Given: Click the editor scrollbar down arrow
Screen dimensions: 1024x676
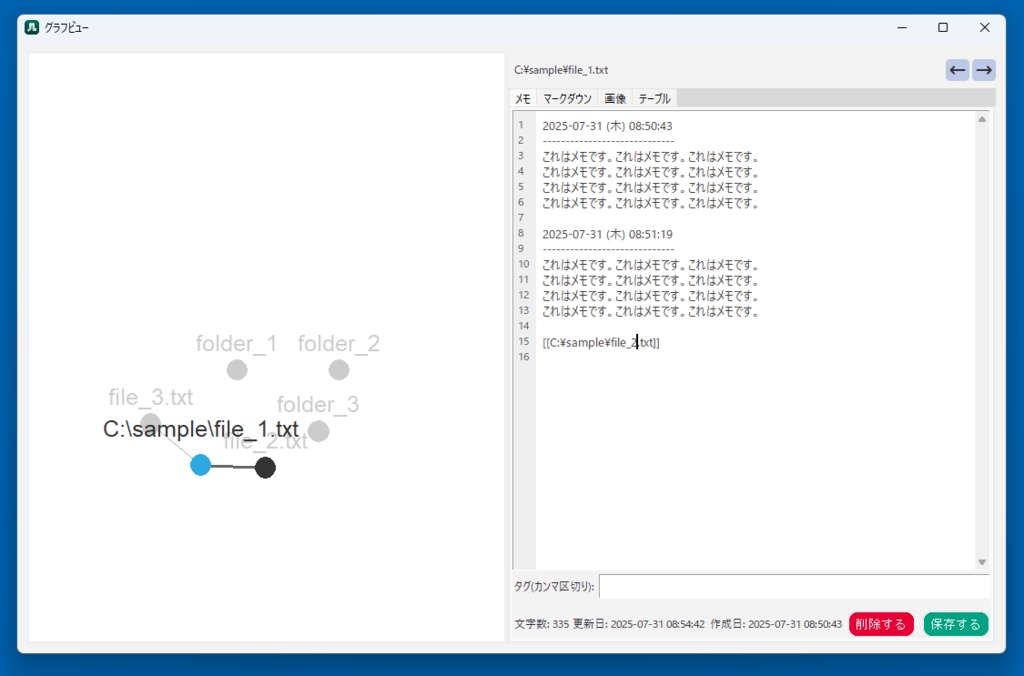Looking at the screenshot, I should tap(982, 562).
